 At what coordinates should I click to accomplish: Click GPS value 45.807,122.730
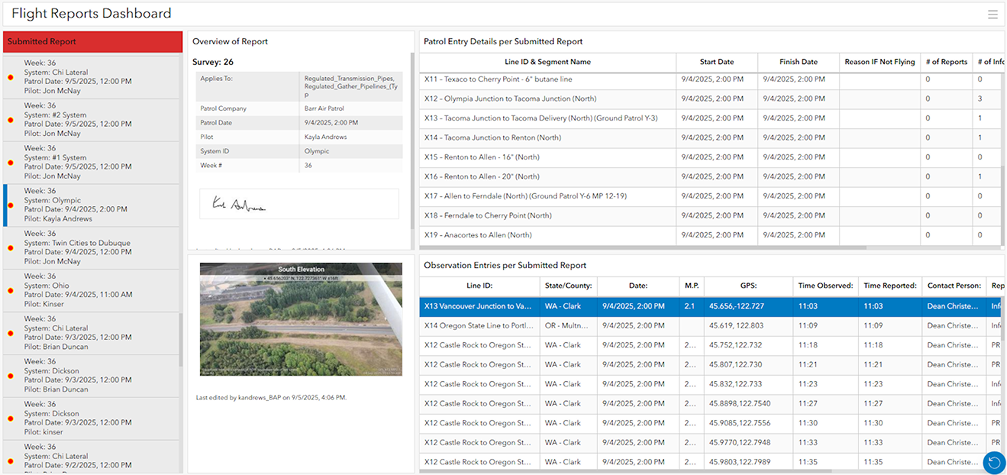[x=736, y=365]
